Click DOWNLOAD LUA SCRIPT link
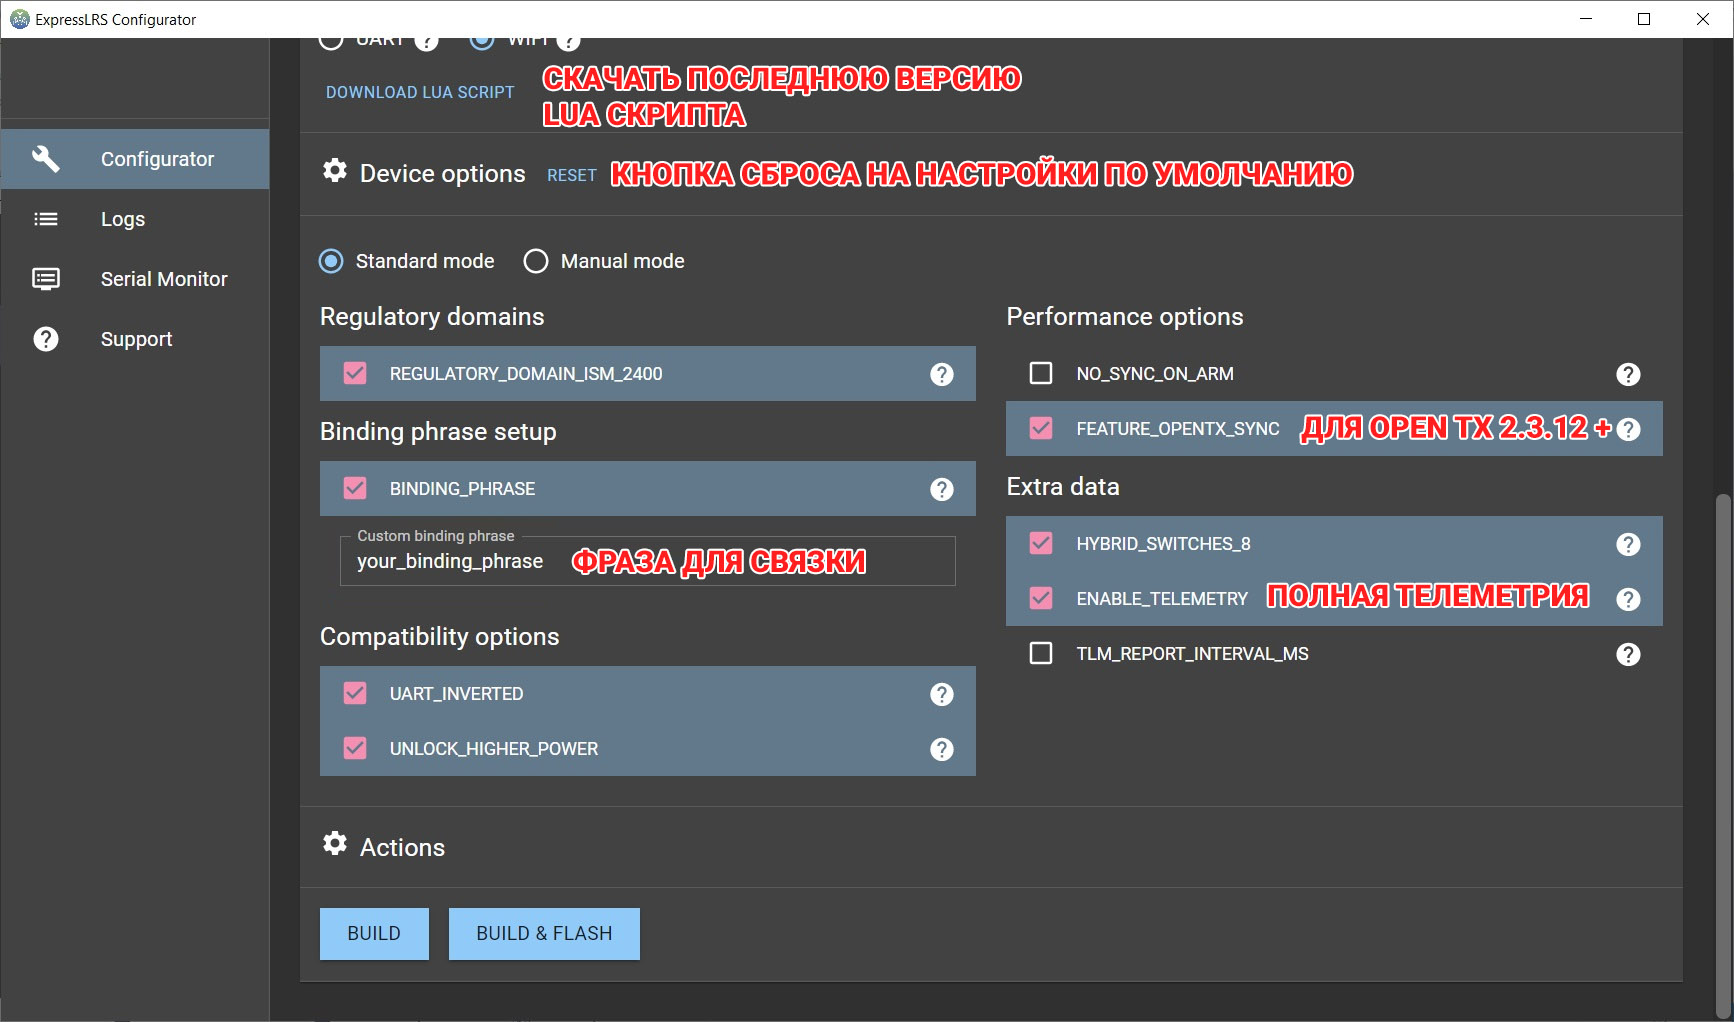This screenshot has height=1022, width=1734. pyautogui.click(x=420, y=92)
